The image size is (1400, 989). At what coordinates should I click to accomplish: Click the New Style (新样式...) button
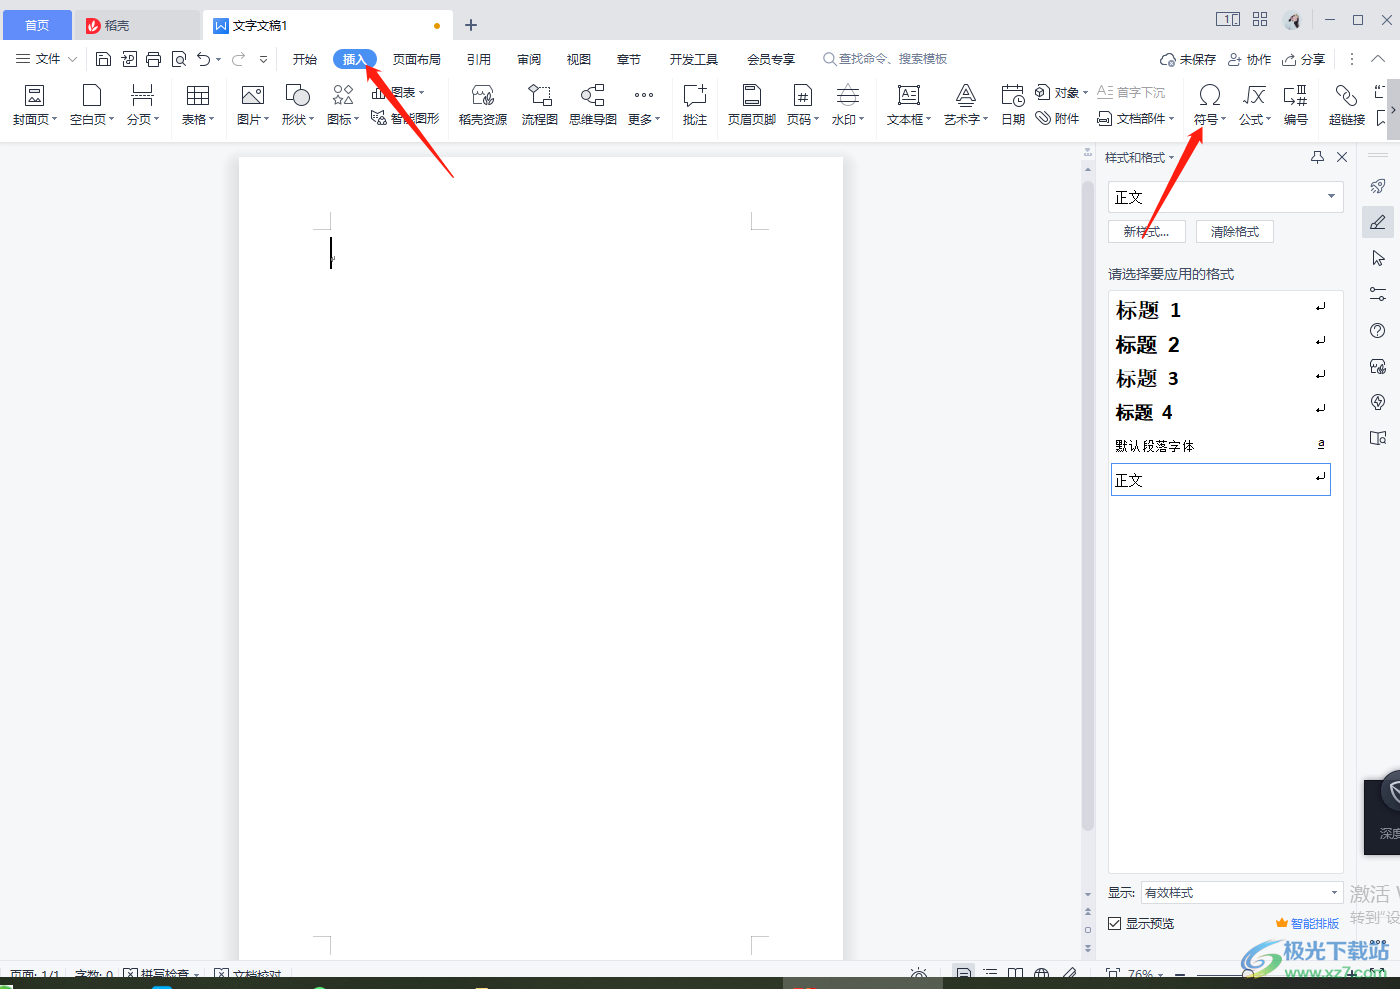(1146, 231)
